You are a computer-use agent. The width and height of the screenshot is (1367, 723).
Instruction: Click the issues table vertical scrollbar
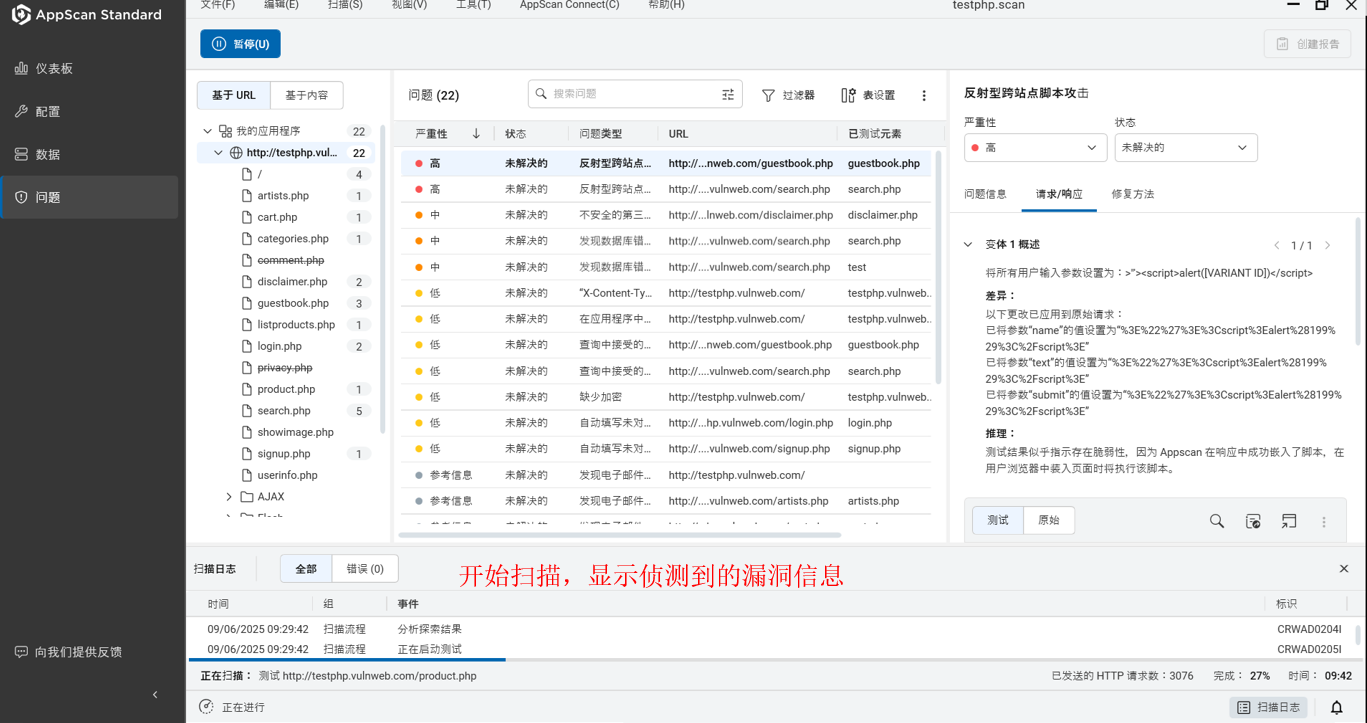[x=938, y=267]
